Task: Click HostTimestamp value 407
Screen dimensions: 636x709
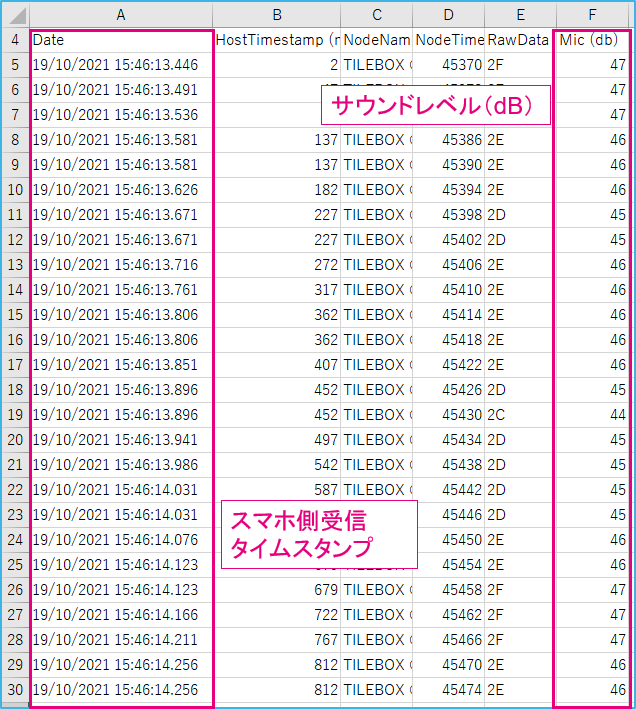Action: coord(277,365)
